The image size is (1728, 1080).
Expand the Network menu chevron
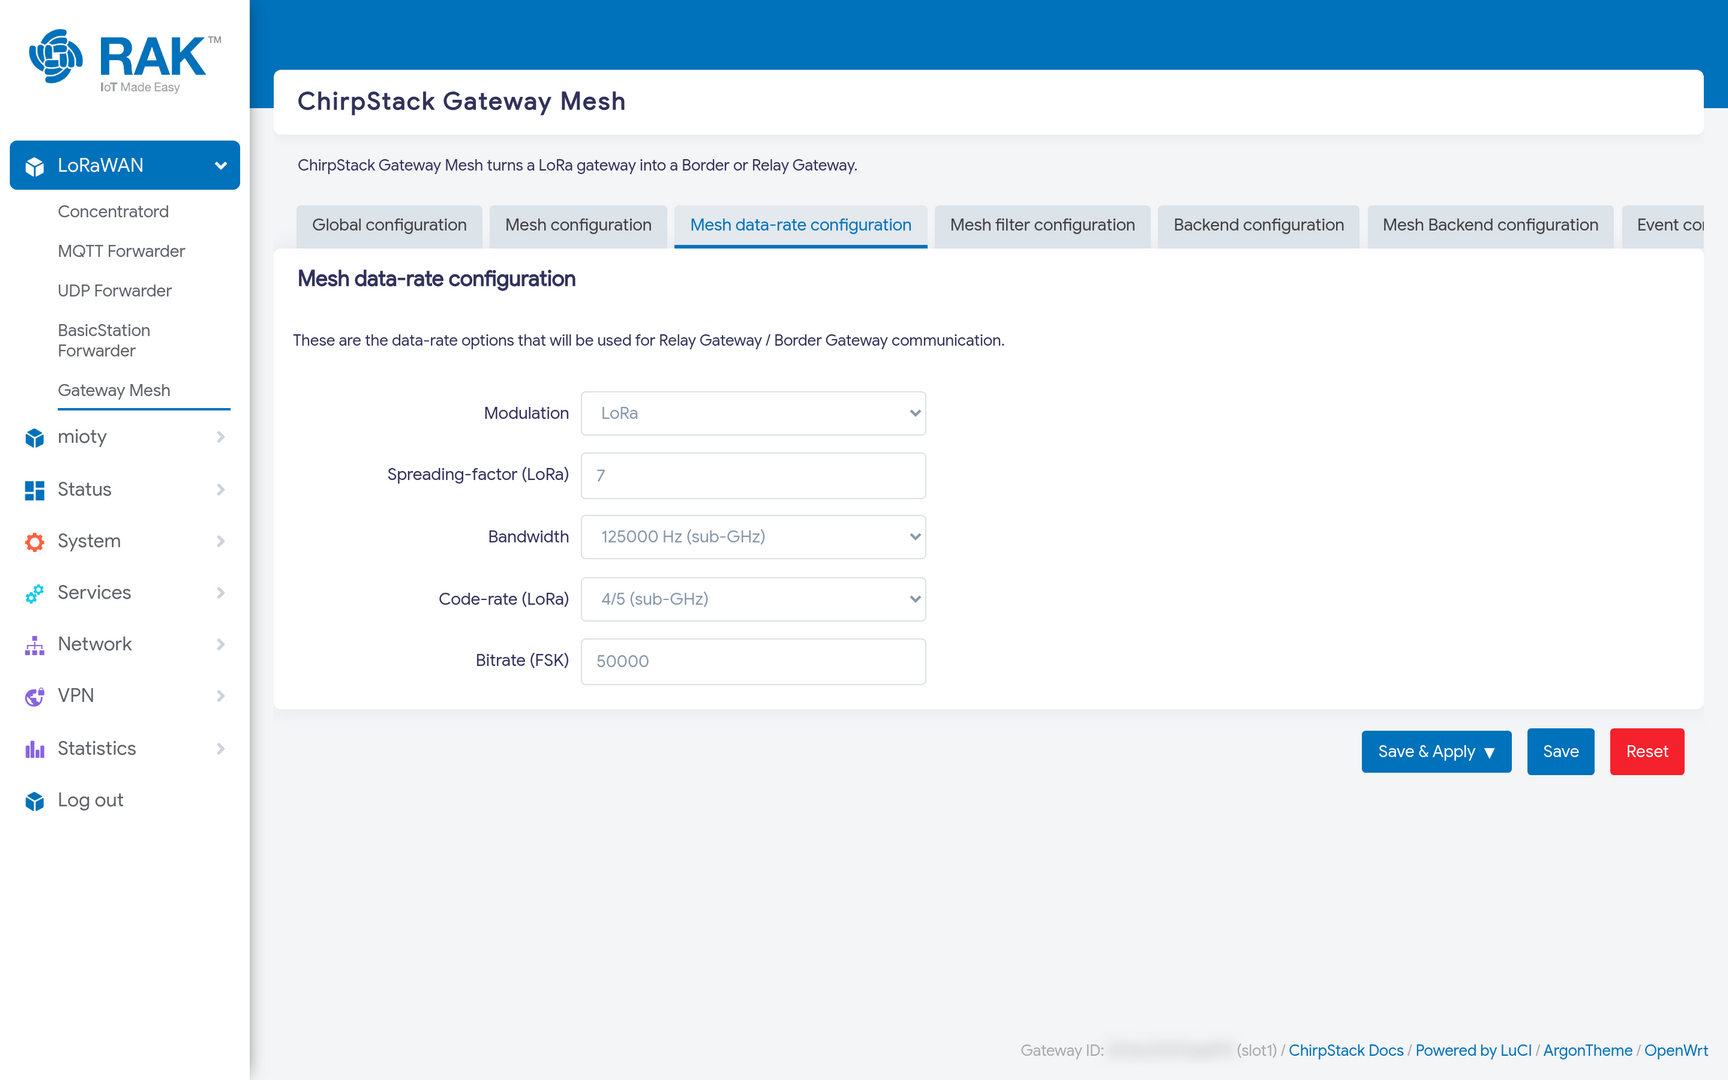click(220, 644)
